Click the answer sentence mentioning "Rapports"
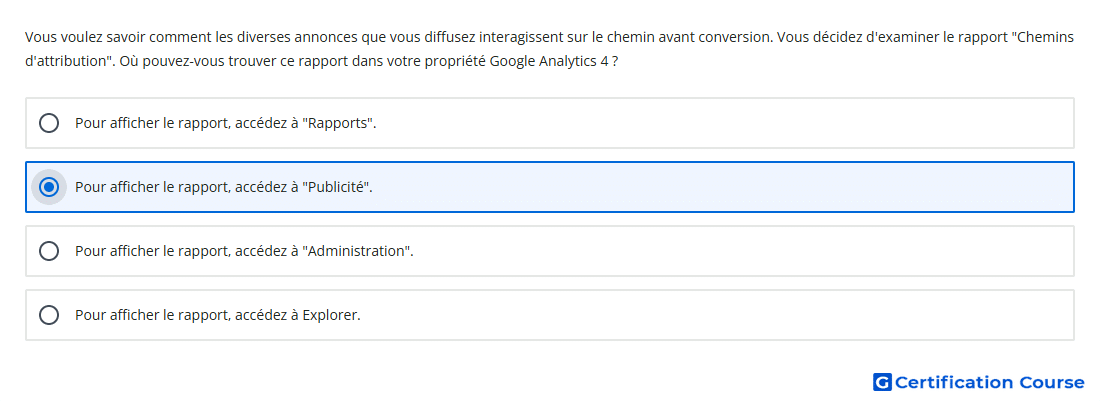This screenshot has width=1100, height=401. tap(226, 123)
